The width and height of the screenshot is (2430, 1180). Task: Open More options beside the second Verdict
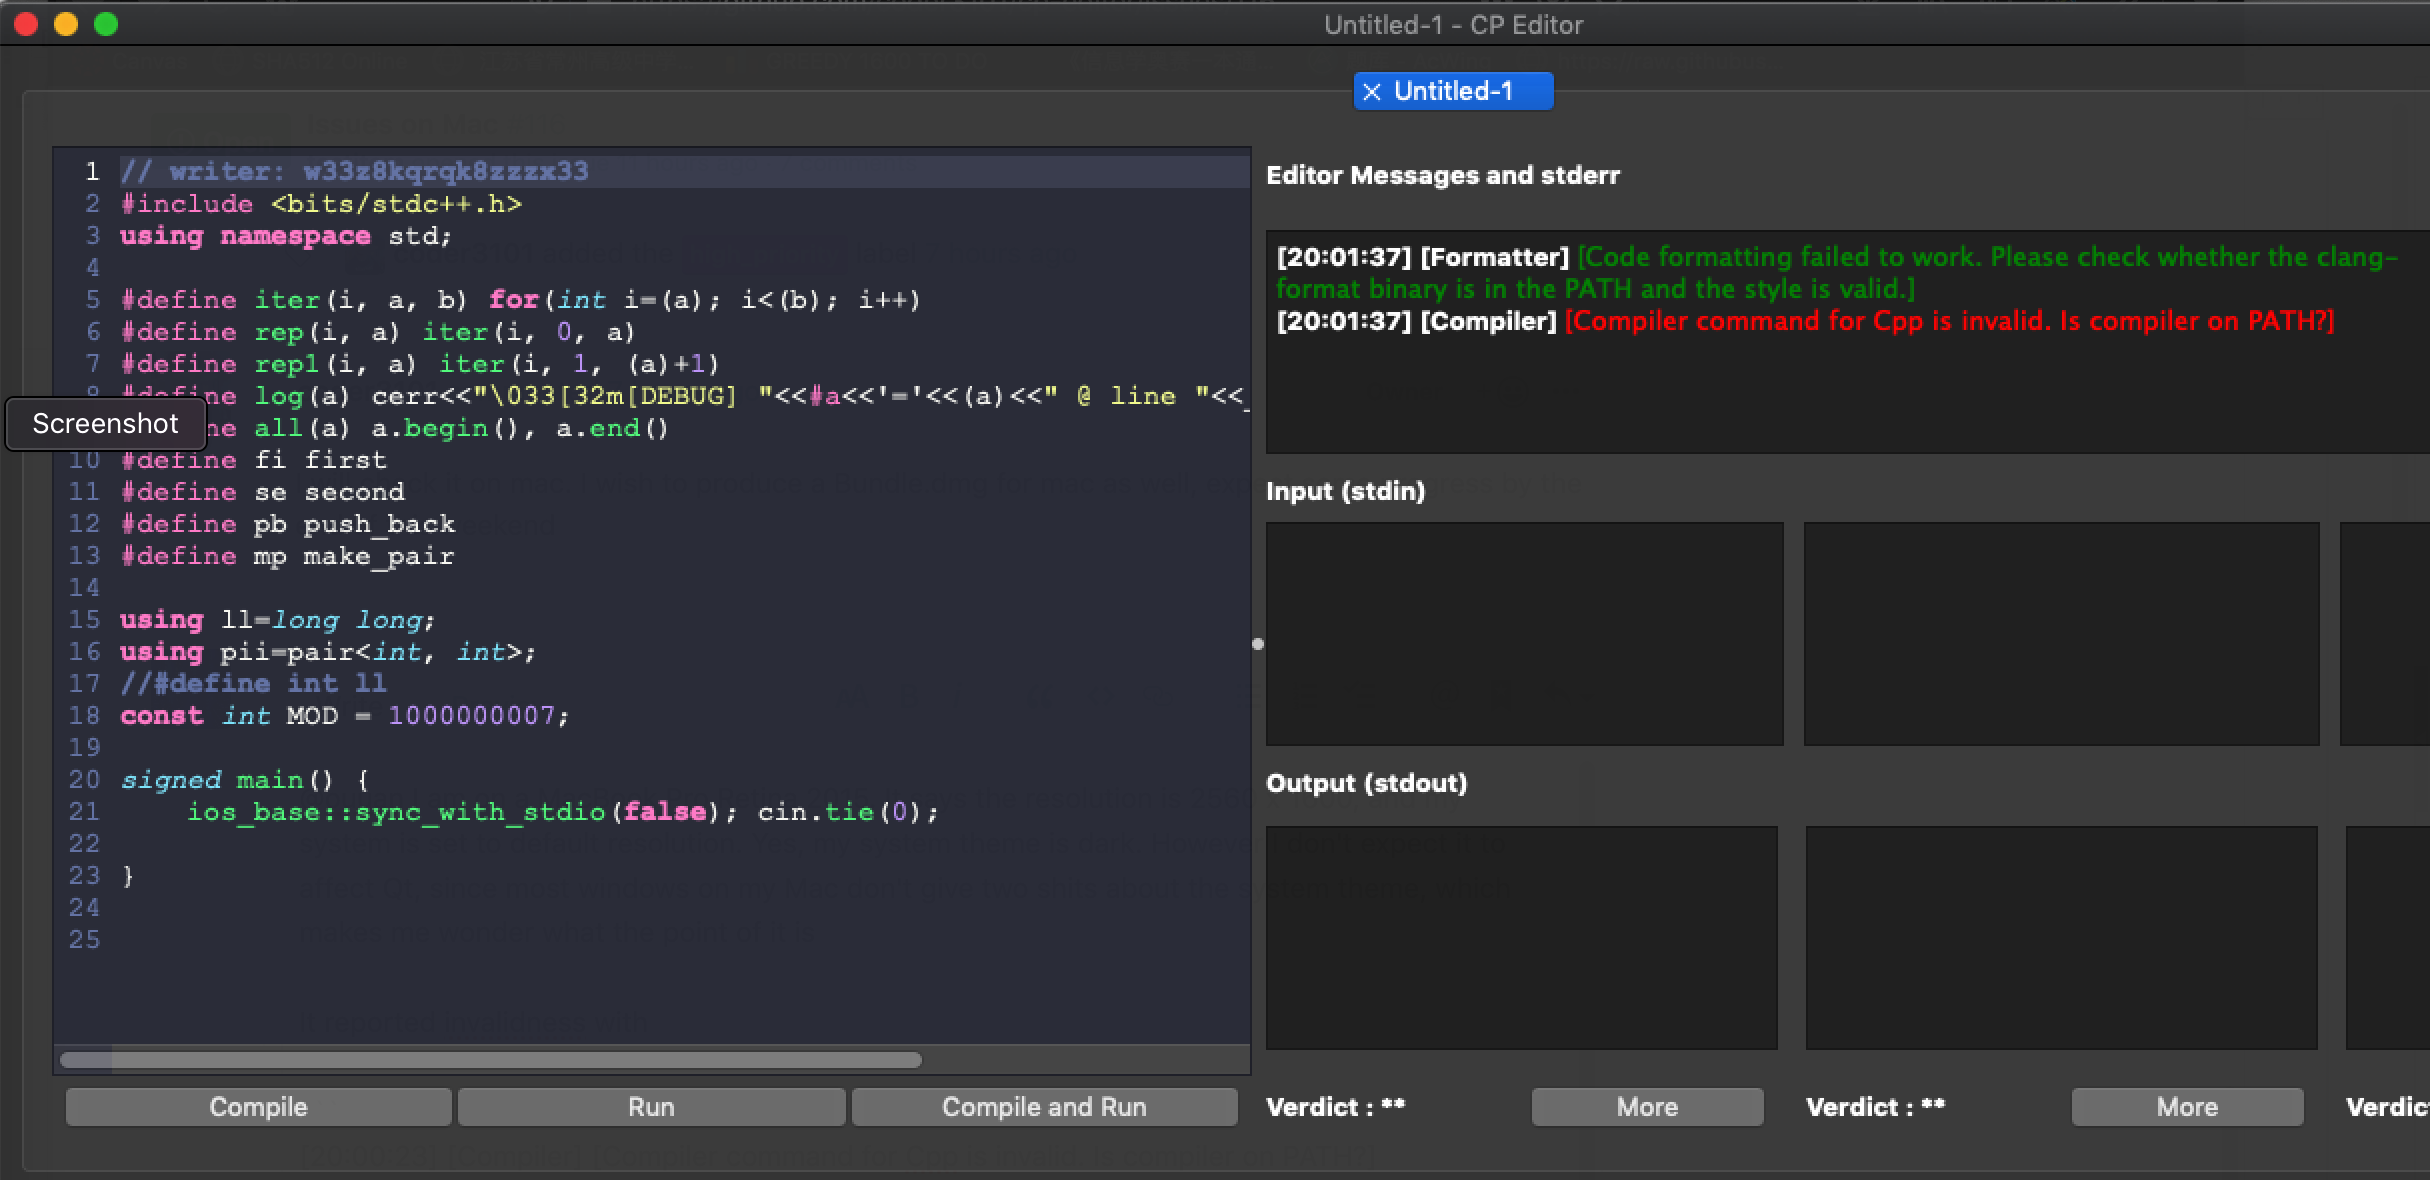[2186, 1106]
